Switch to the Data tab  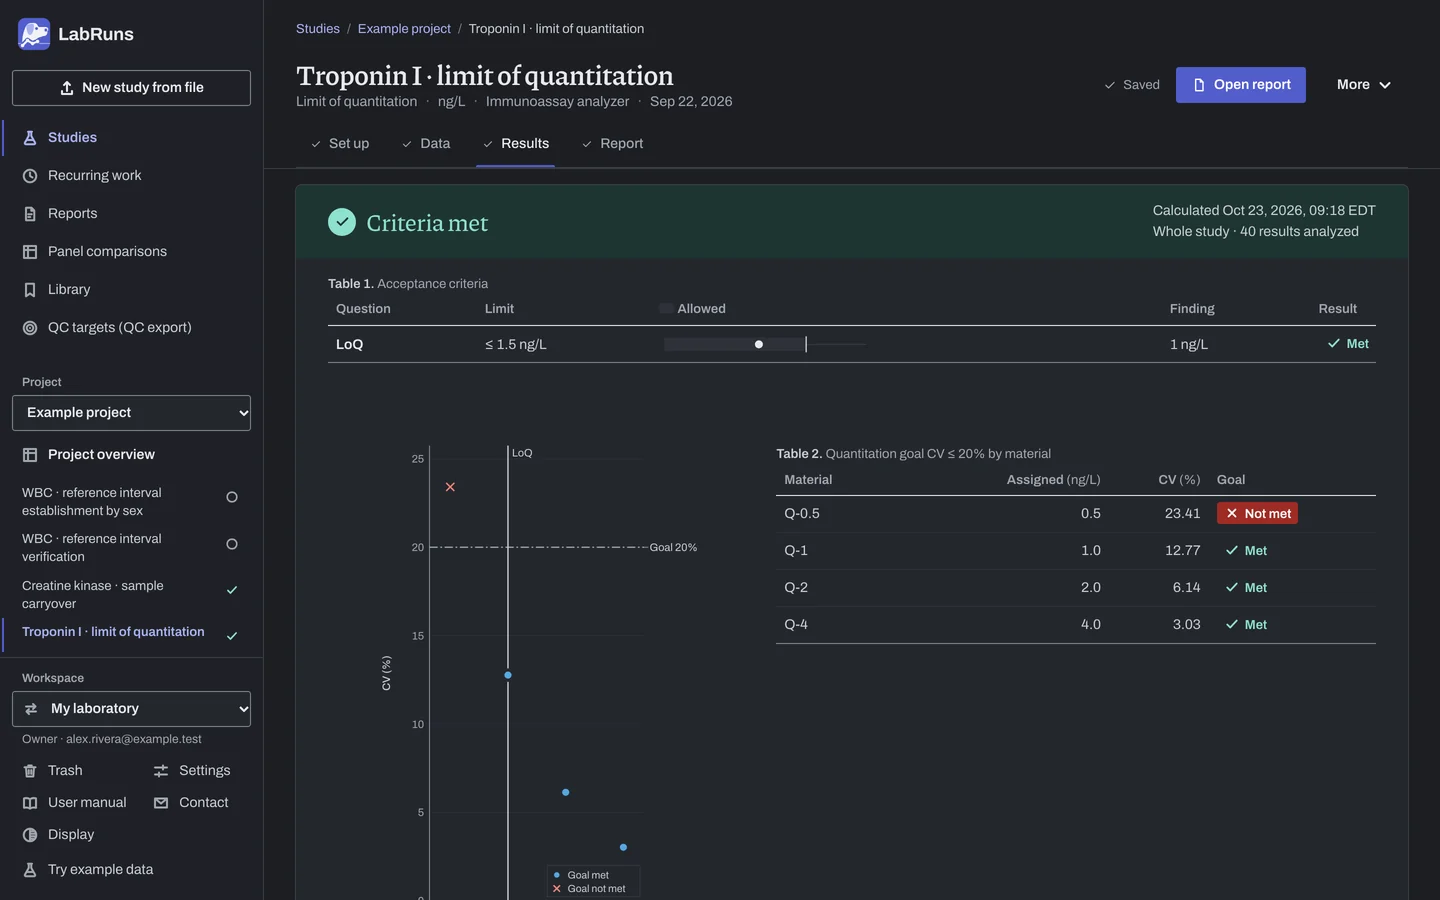pos(426,144)
